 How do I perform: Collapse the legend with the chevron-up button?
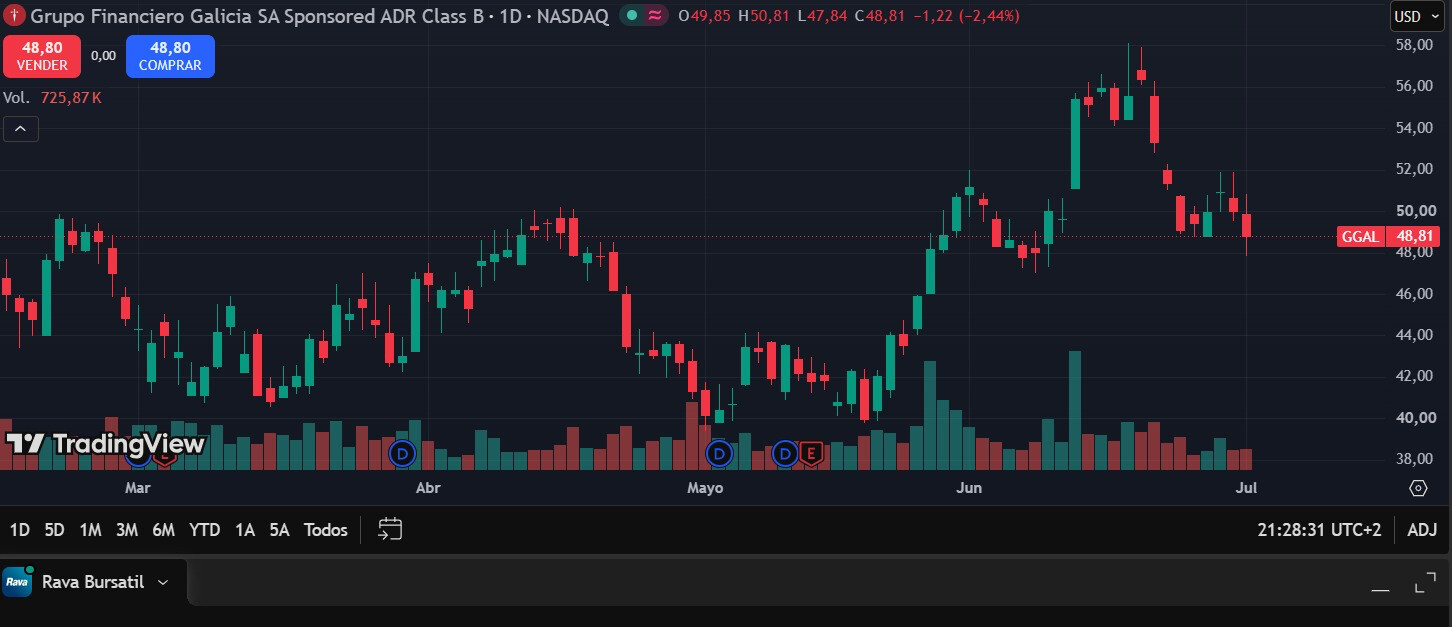20,129
